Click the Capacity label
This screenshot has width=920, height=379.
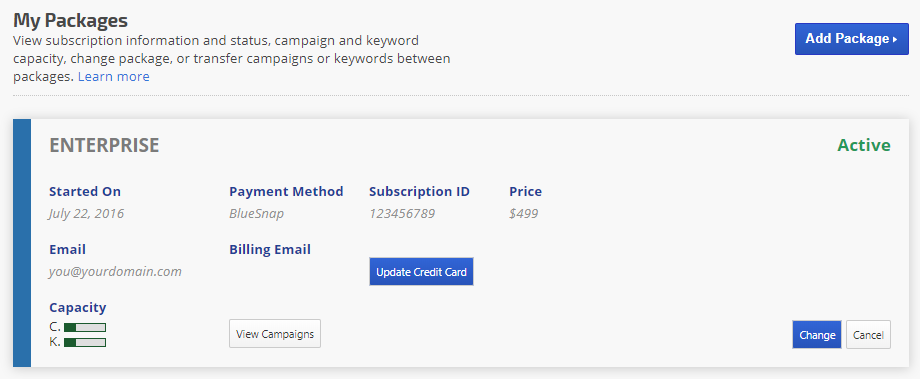[x=77, y=307]
